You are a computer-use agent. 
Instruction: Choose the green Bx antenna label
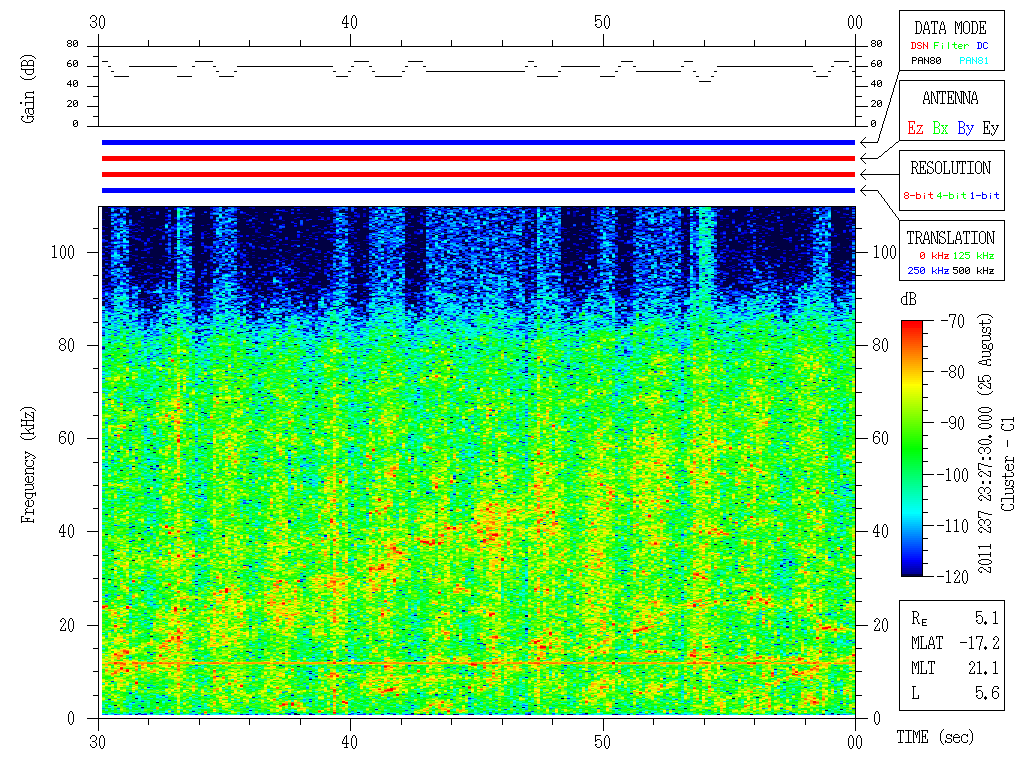coord(940,128)
